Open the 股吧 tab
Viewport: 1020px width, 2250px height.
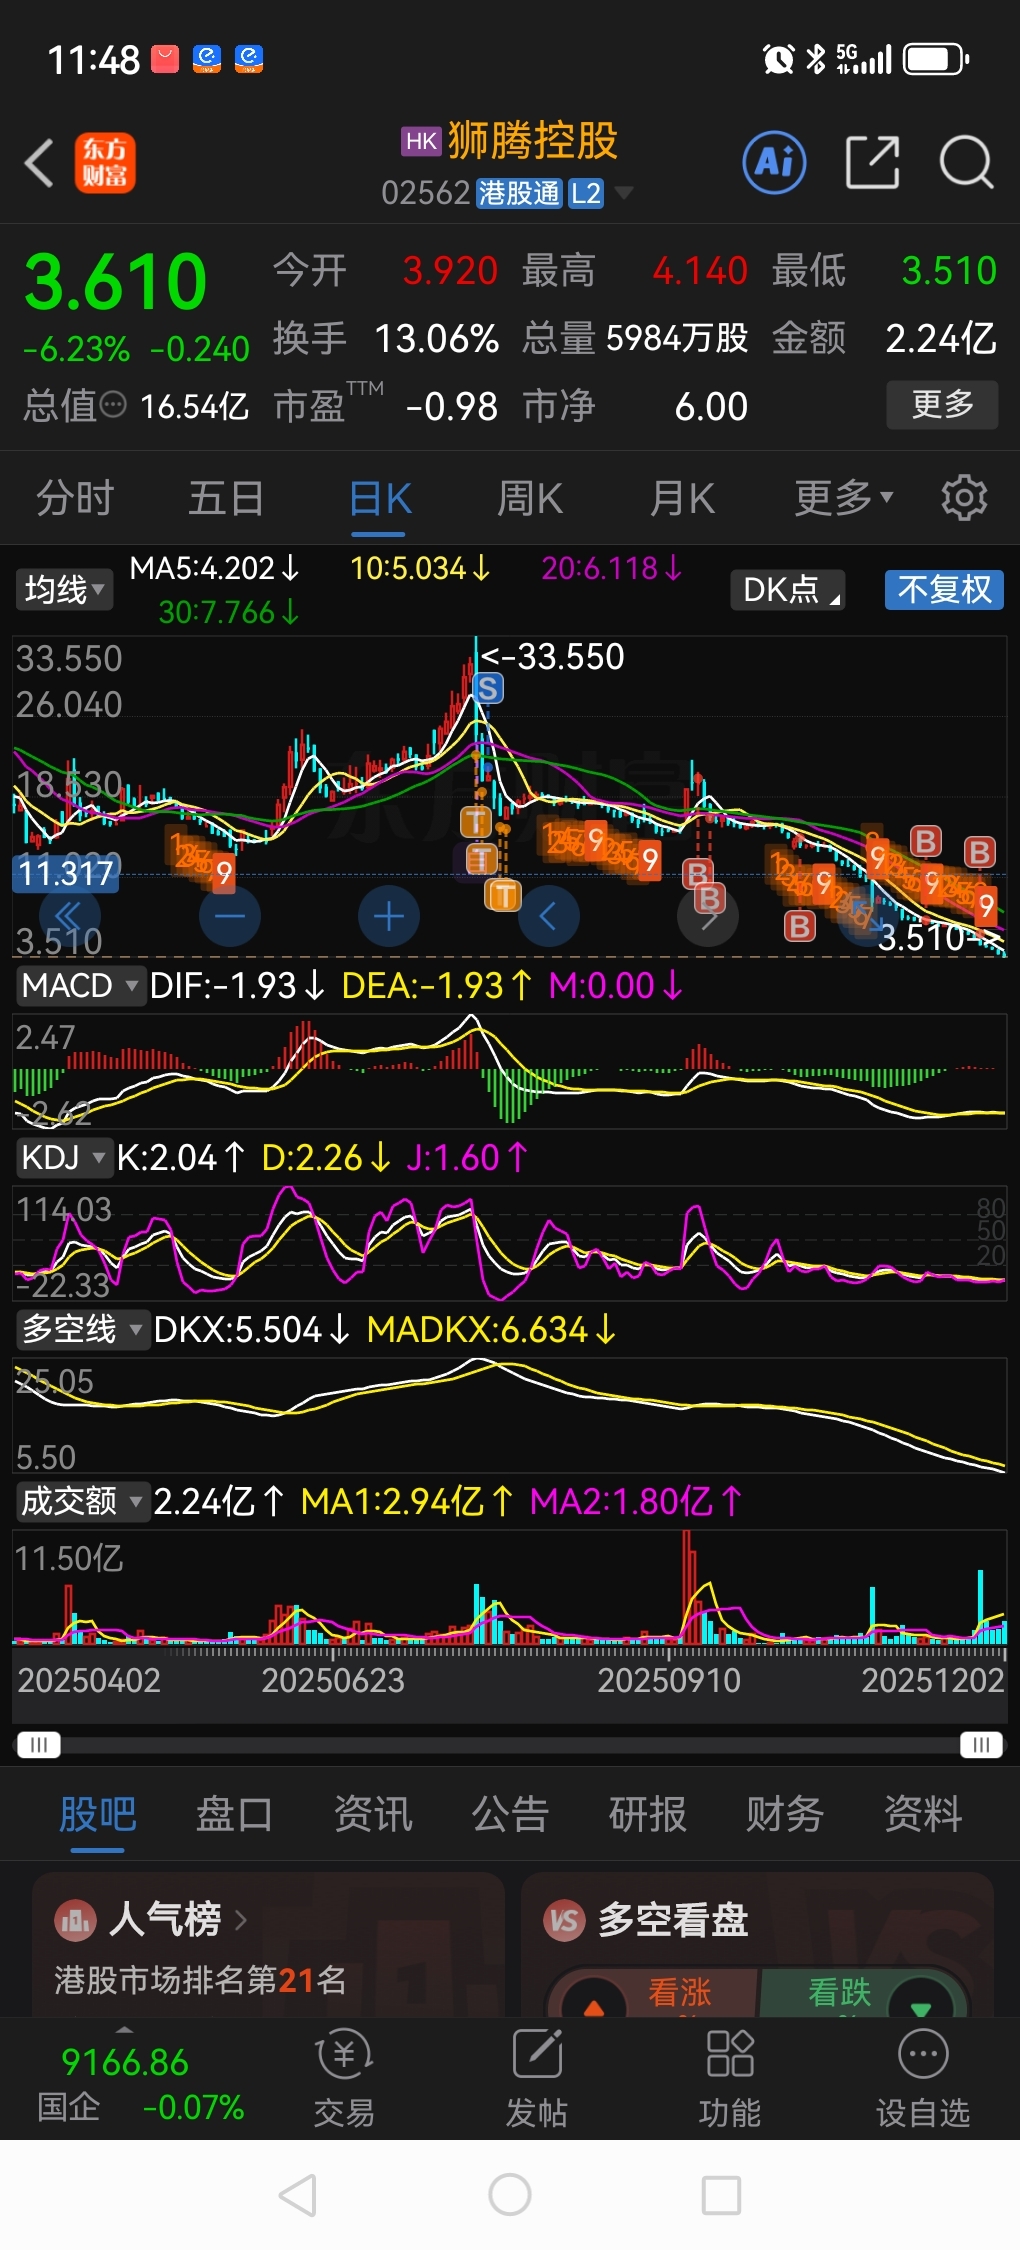point(97,1814)
